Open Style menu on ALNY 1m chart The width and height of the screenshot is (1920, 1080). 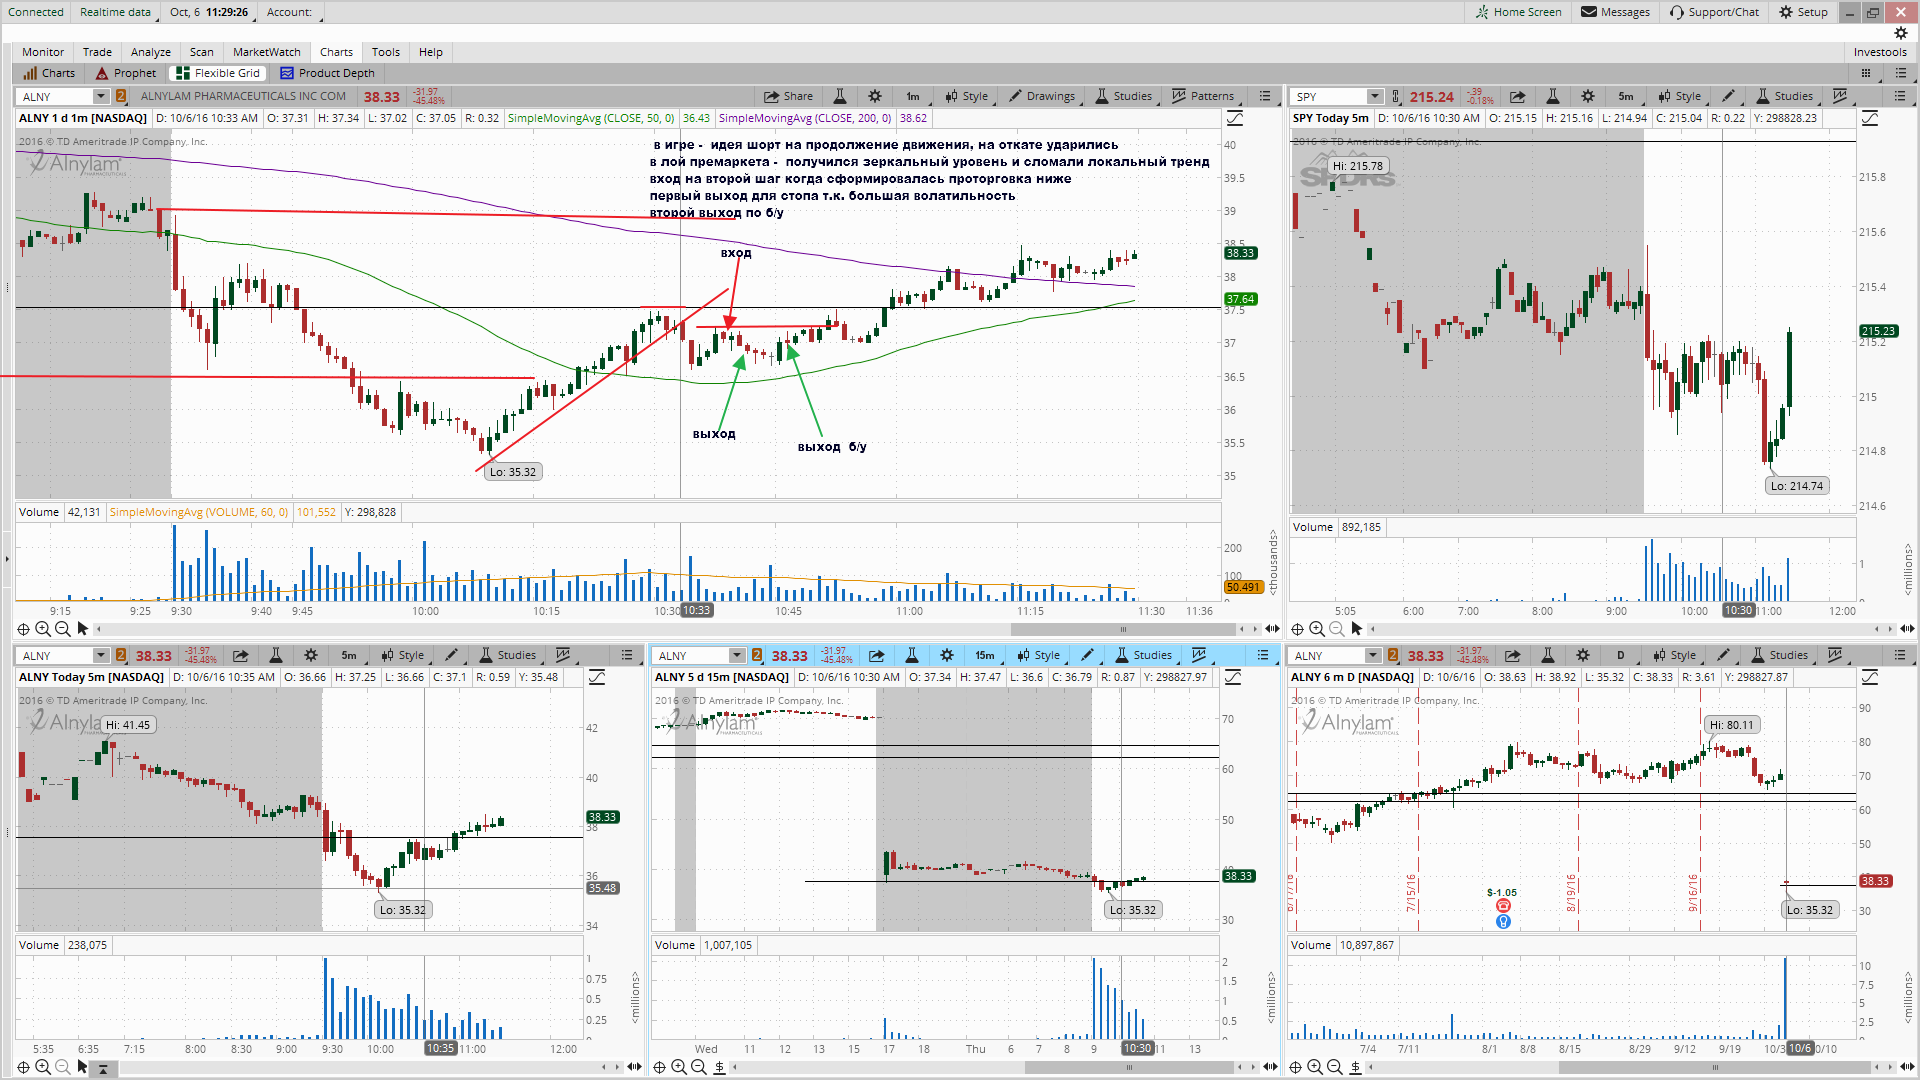pyautogui.click(x=966, y=96)
